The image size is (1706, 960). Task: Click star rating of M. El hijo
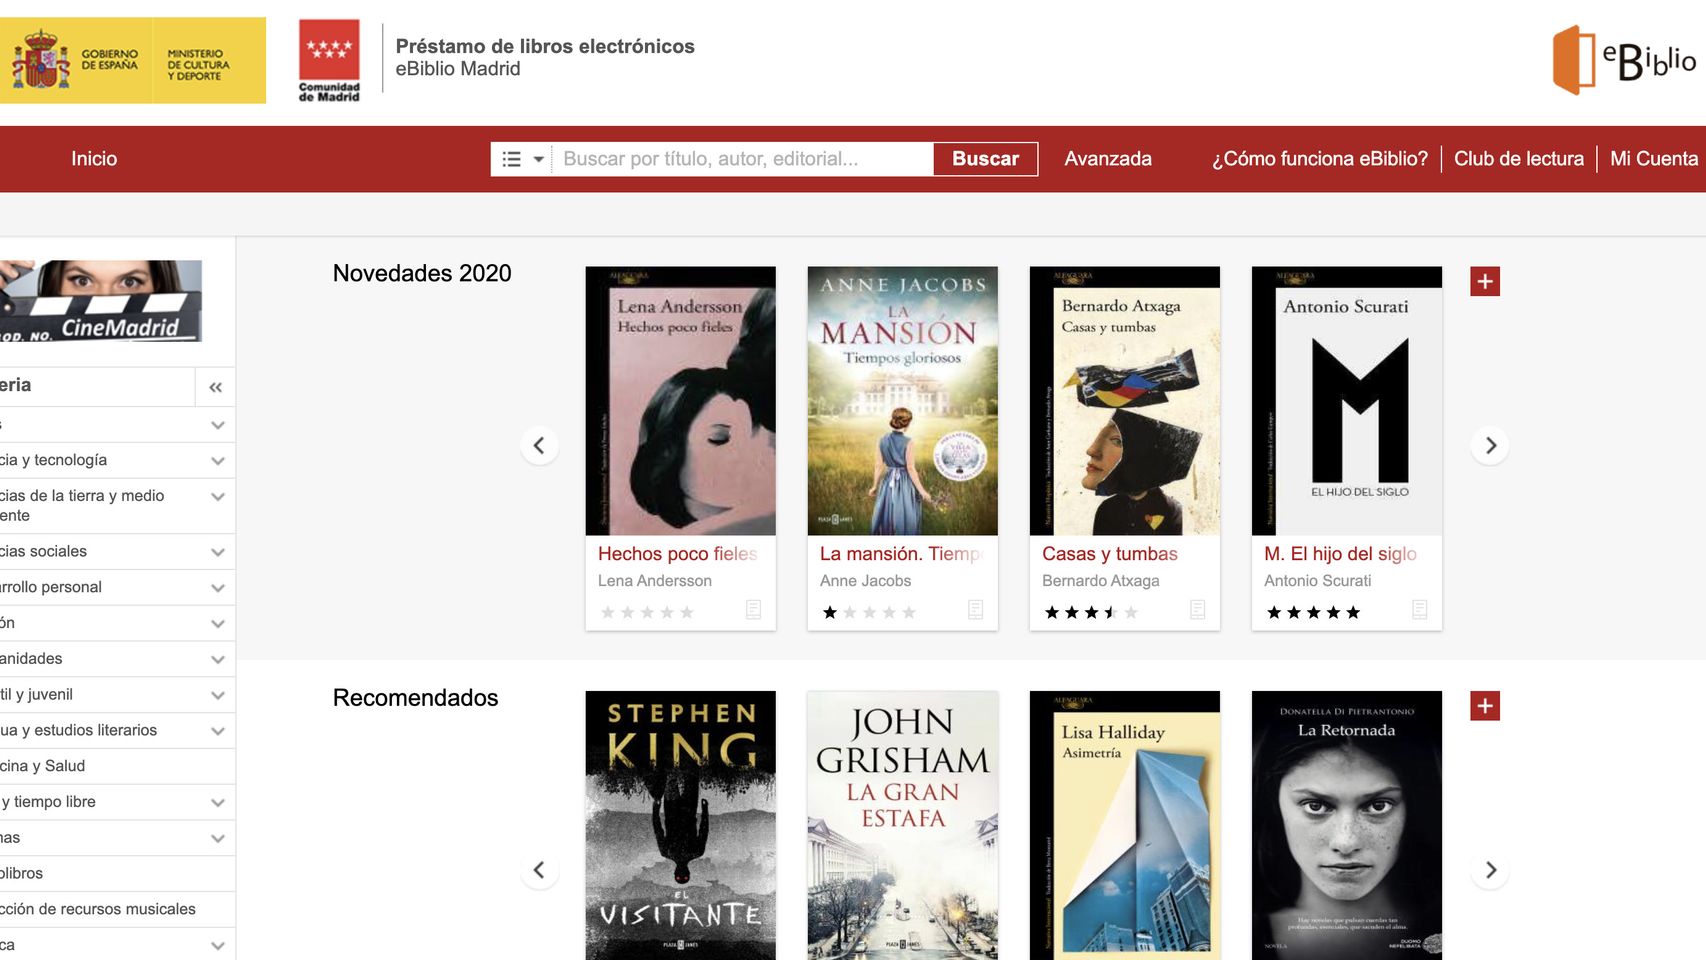1313,613
